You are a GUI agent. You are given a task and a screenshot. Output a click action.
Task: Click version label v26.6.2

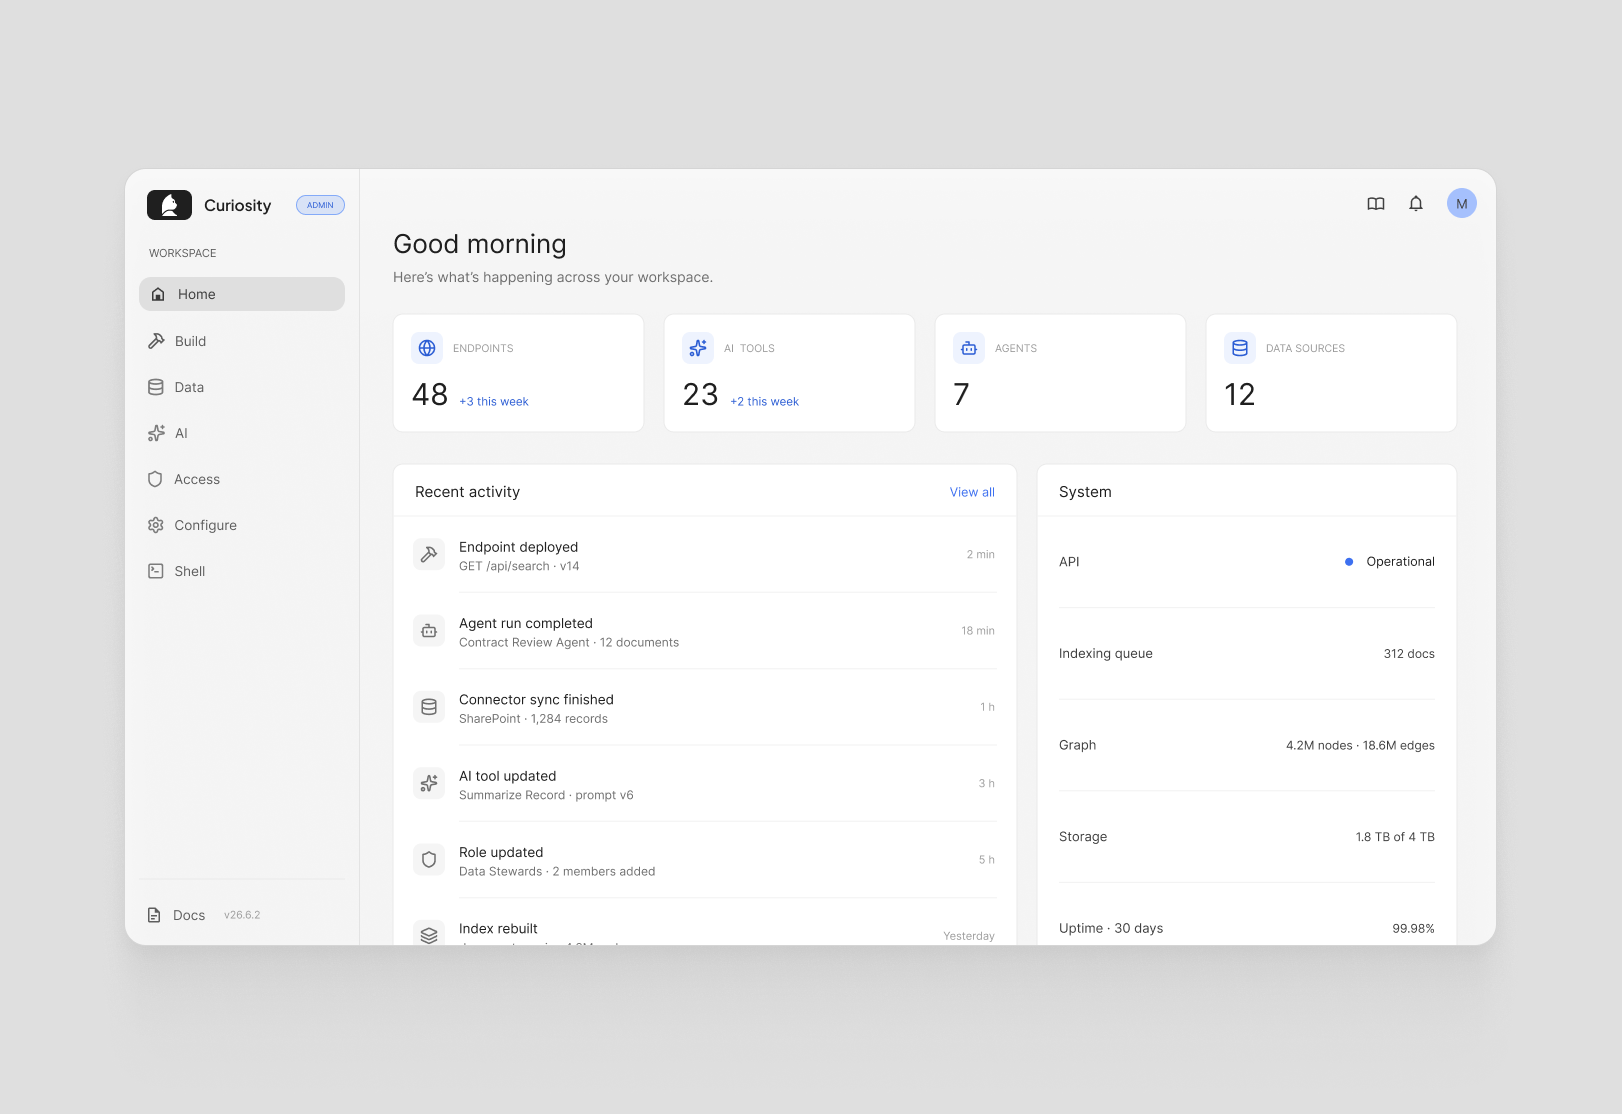coord(242,915)
